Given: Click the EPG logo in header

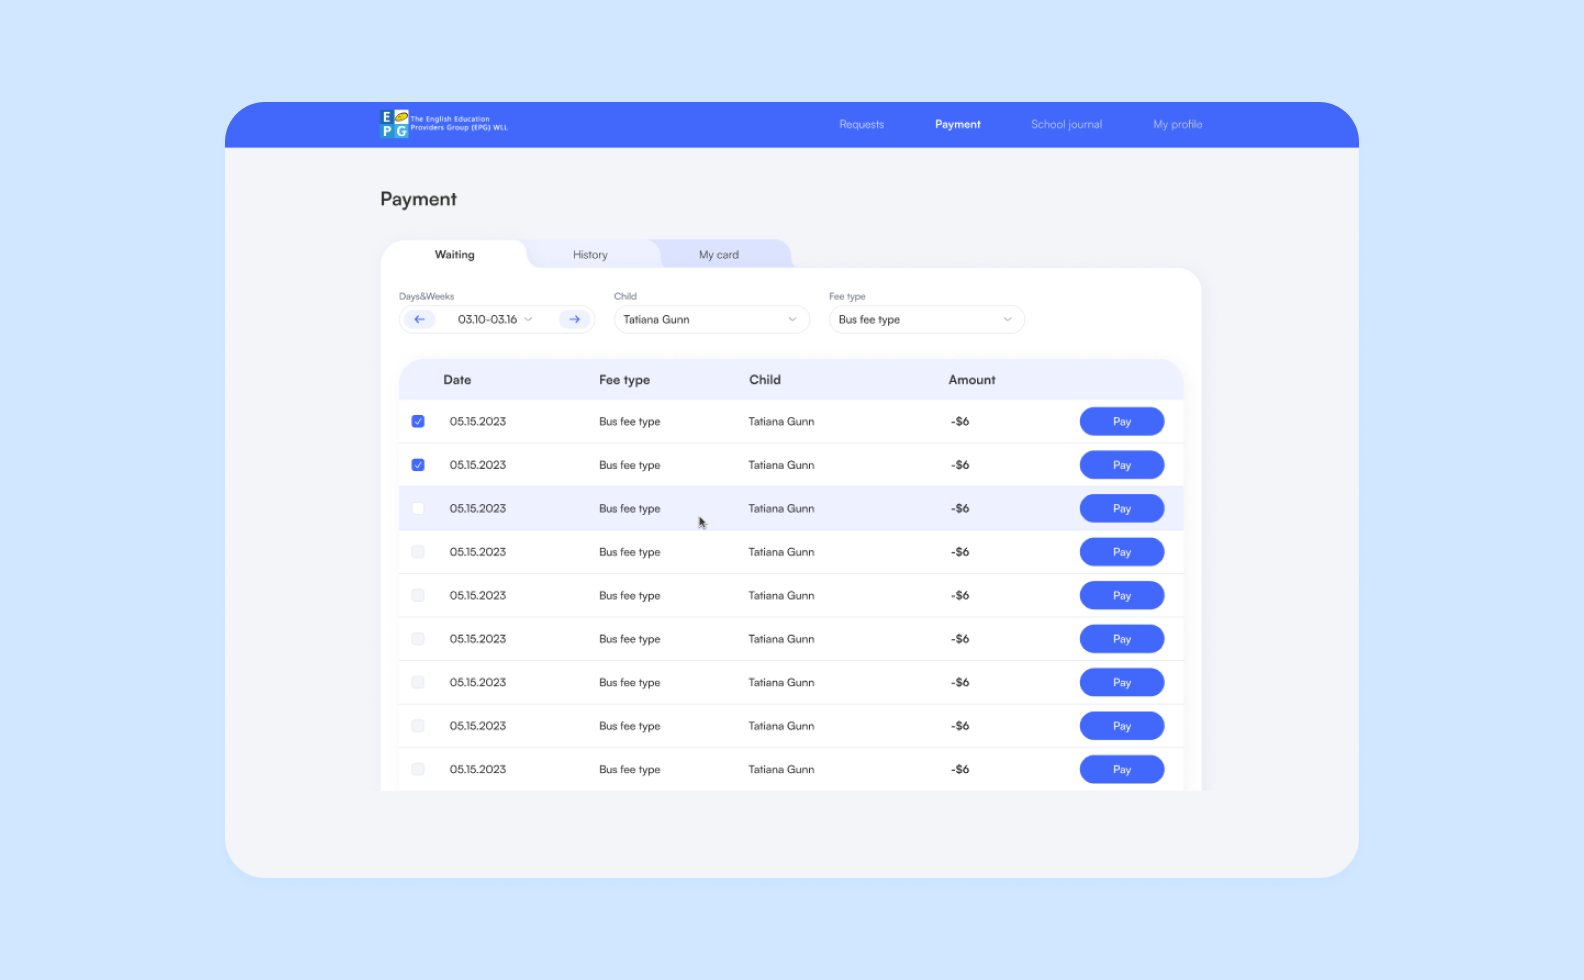Looking at the screenshot, I should coord(444,124).
